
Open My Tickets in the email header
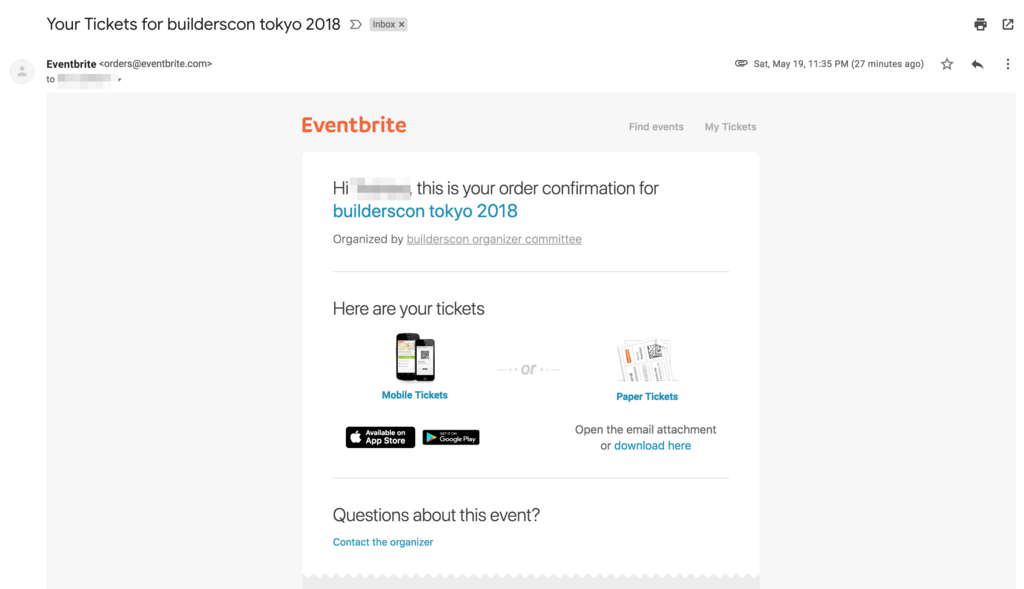[730, 127]
